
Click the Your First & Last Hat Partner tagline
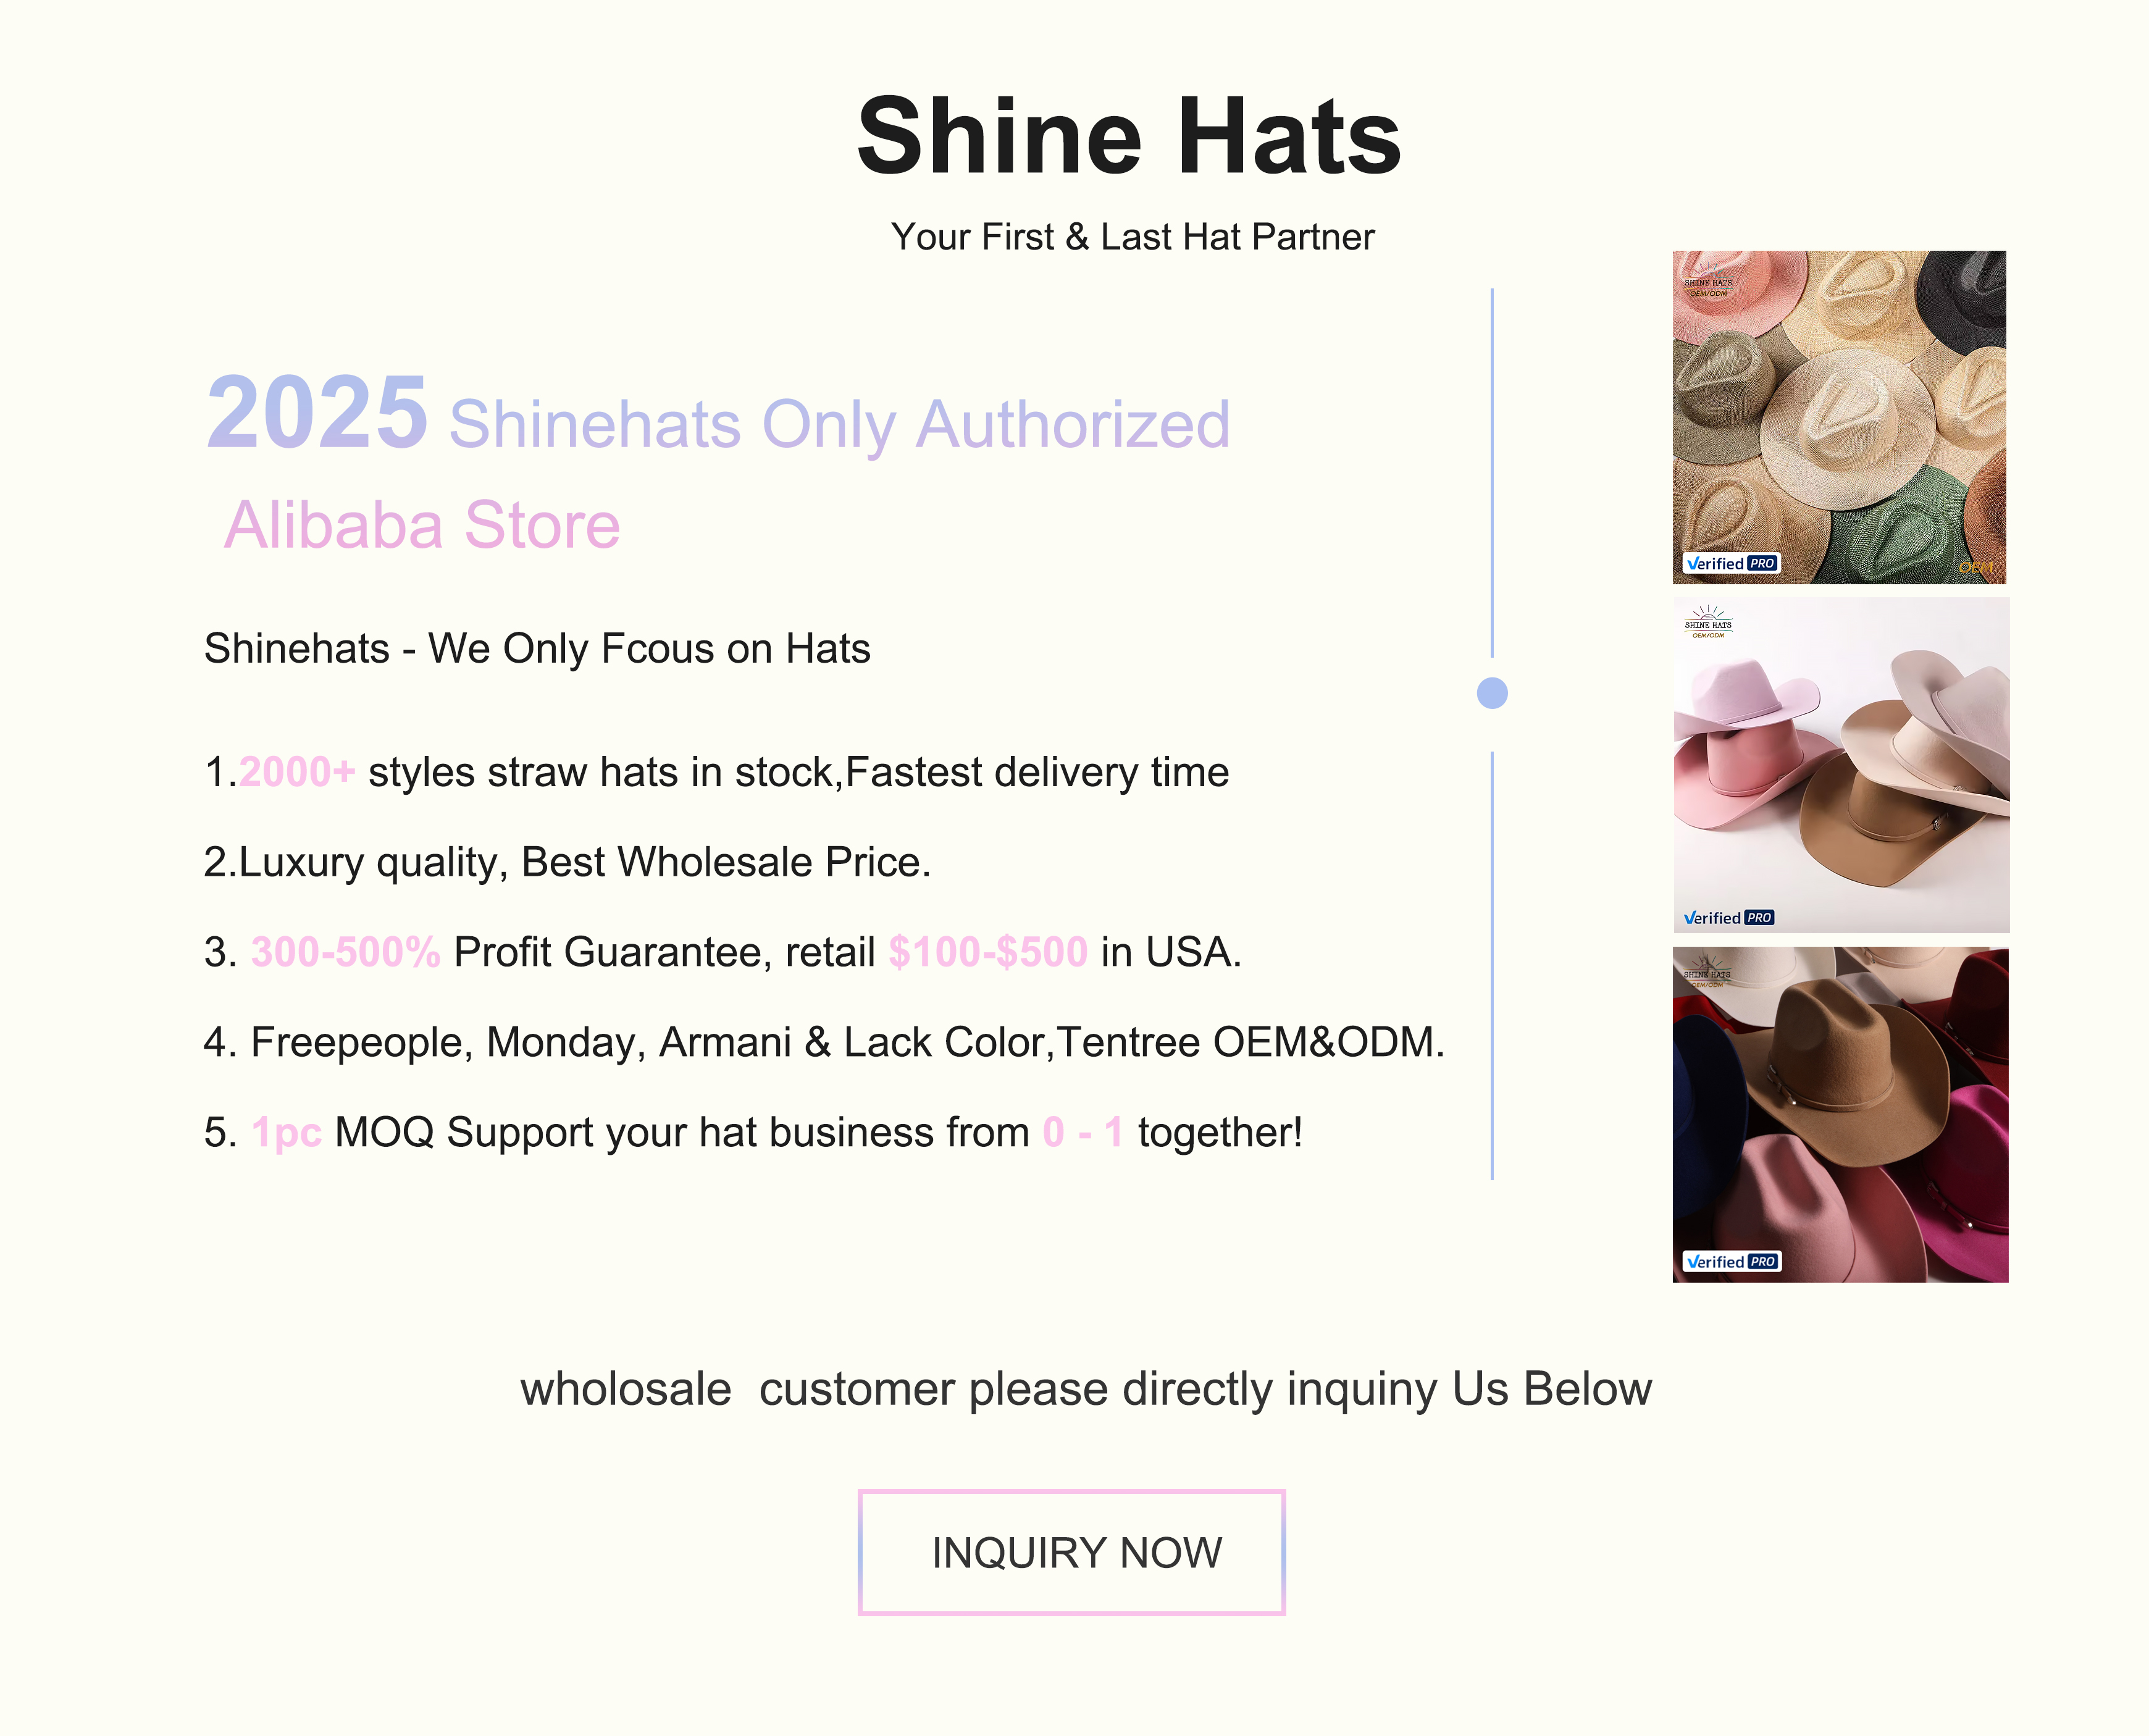[1132, 237]
